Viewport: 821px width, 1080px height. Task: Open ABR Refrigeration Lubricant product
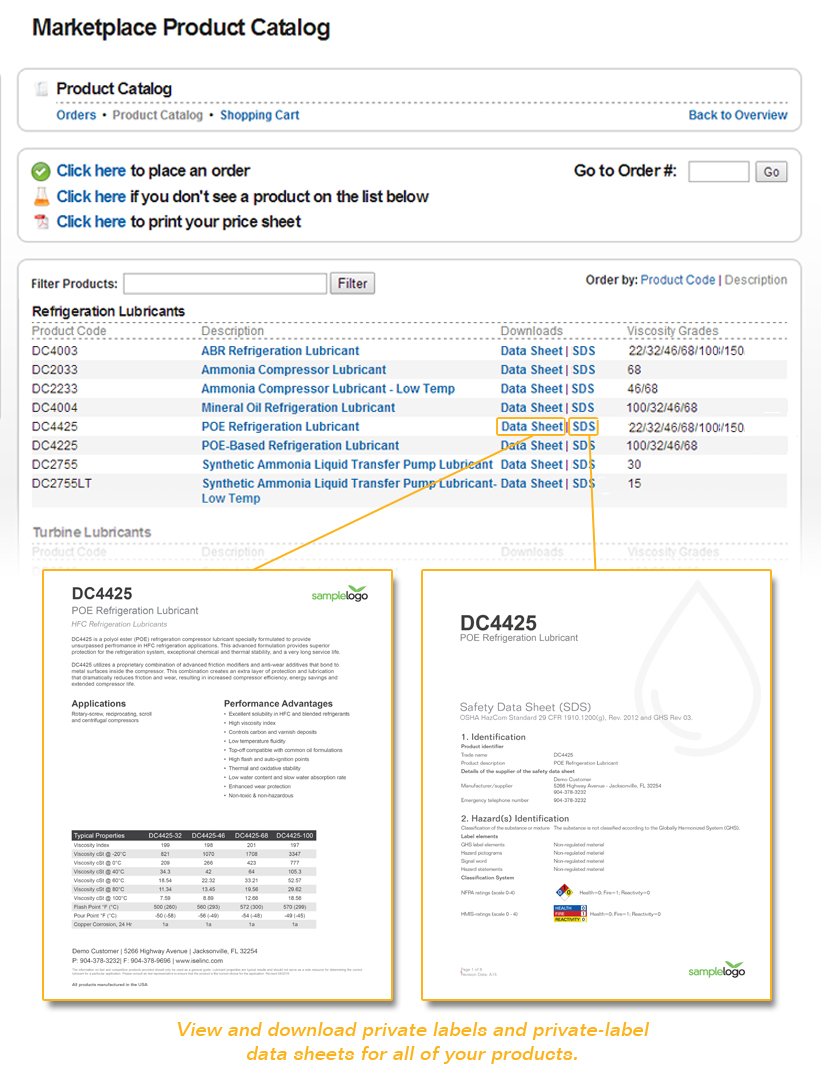280,351
